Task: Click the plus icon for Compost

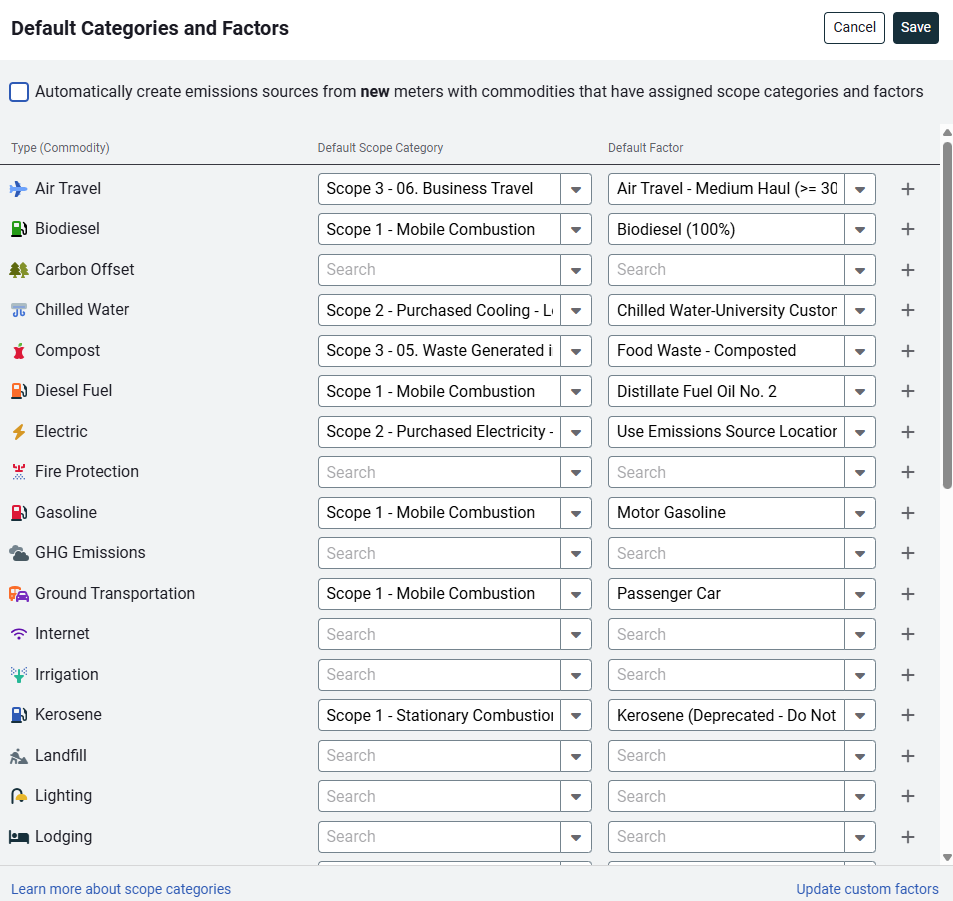Action: click(x=907, y=351)
